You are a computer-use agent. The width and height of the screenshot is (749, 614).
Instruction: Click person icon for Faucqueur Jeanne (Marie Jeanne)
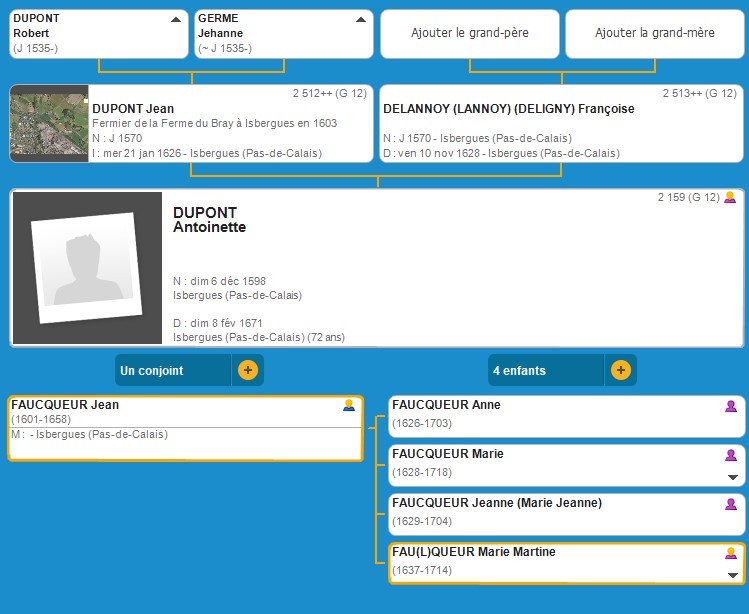(x=731, y=504)
